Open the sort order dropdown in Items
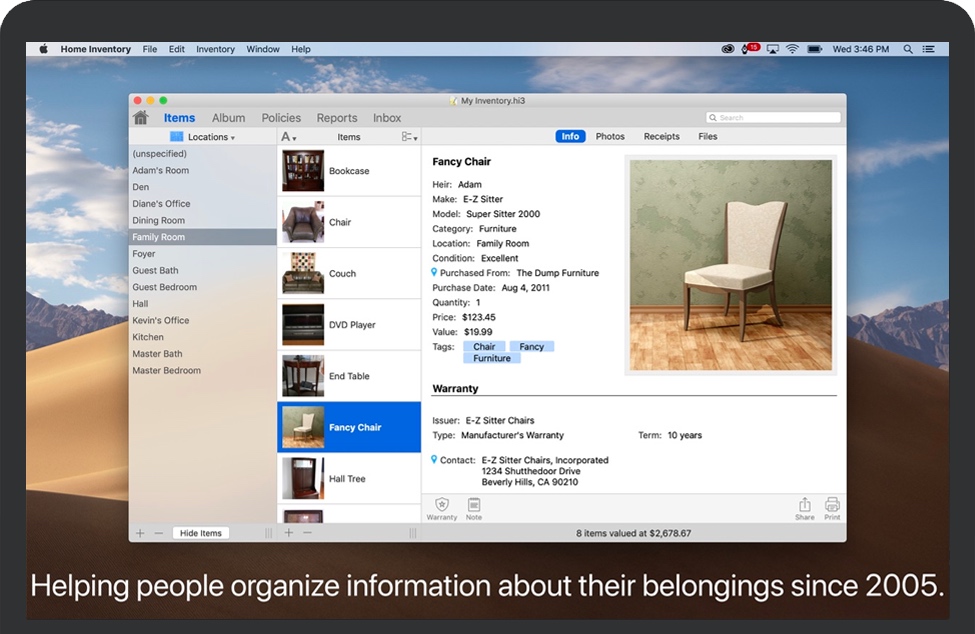Viewport: 975px width, 634px height. (289, 137)
